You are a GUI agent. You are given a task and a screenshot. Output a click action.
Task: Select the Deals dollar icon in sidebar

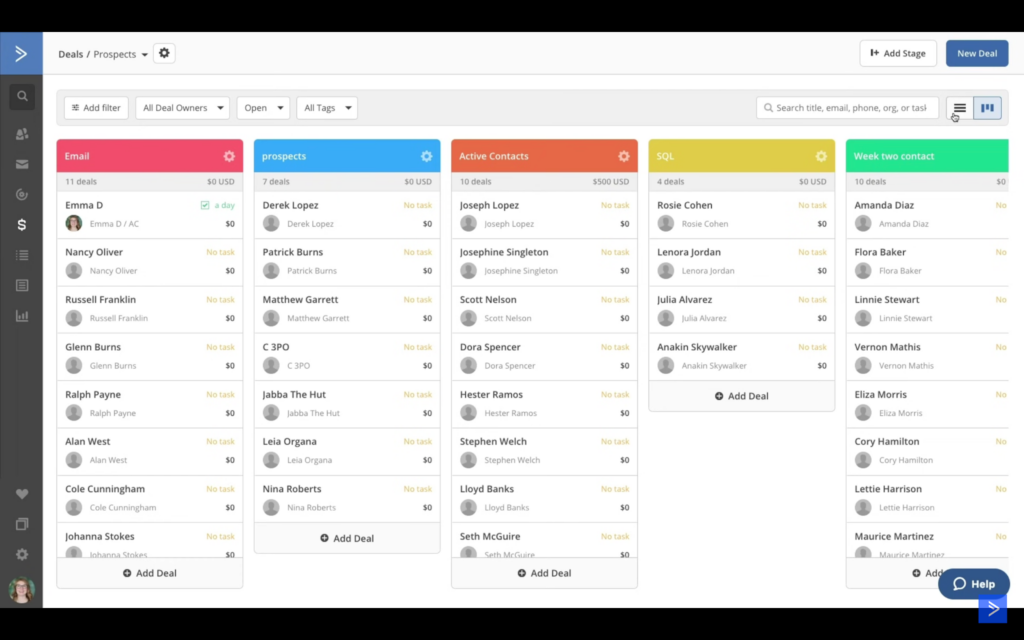(22, 224)
